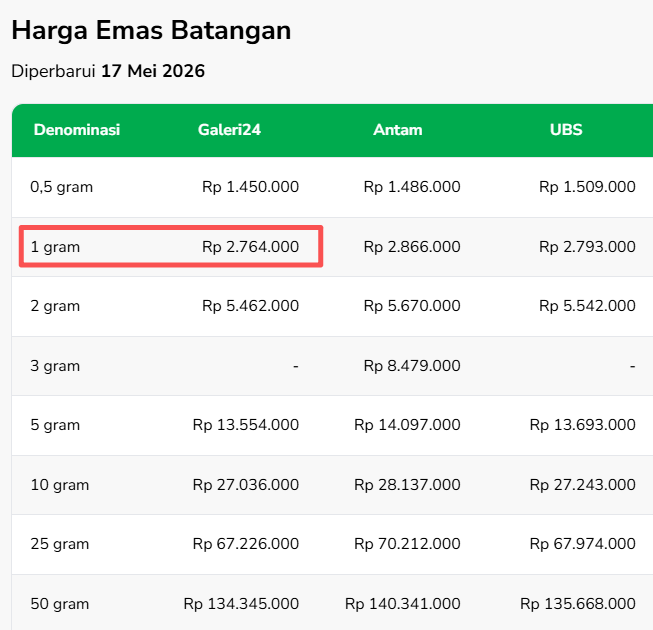Click UBS price Rp 135.668.000

(578, 604)
